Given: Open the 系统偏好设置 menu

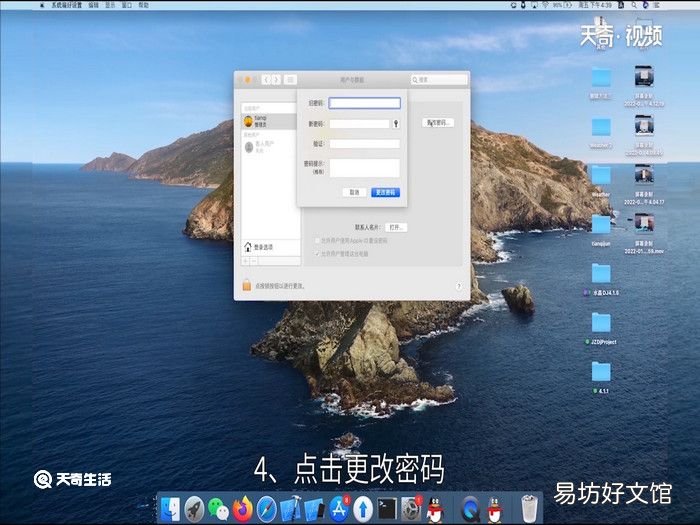Looking at the screenshot, I should [x=66, y=5].
